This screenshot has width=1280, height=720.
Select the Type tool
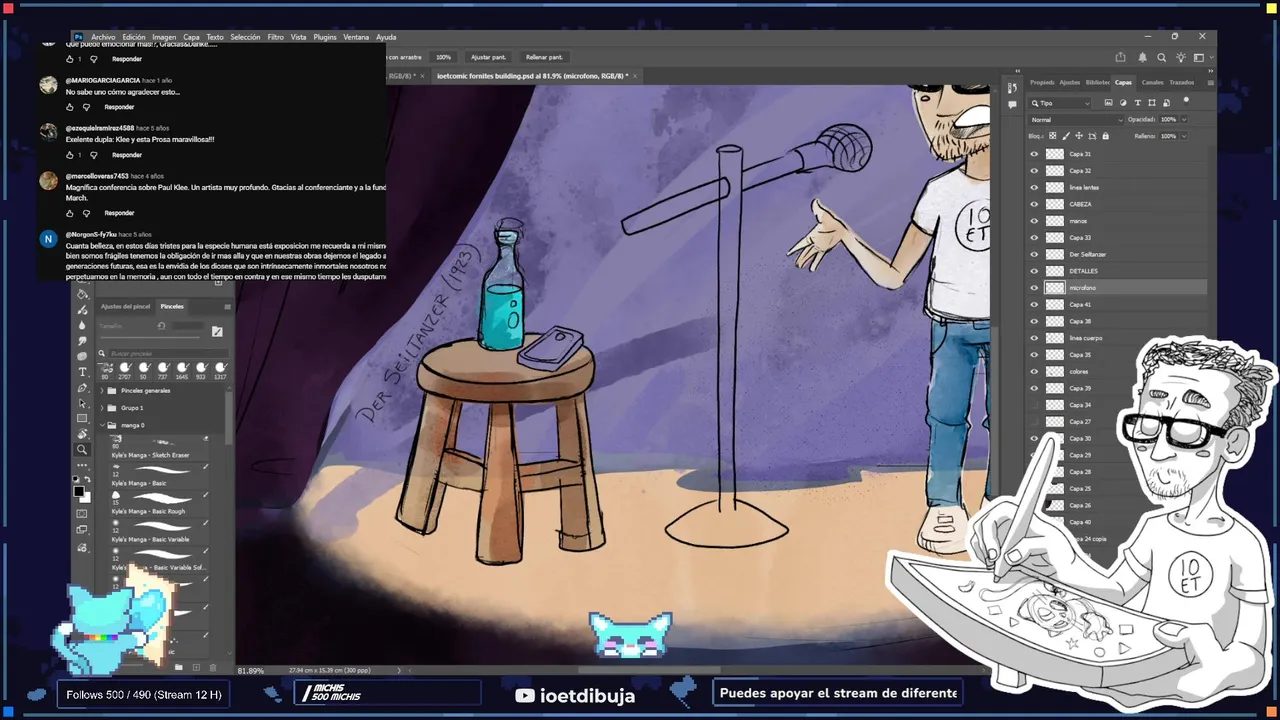82,372
